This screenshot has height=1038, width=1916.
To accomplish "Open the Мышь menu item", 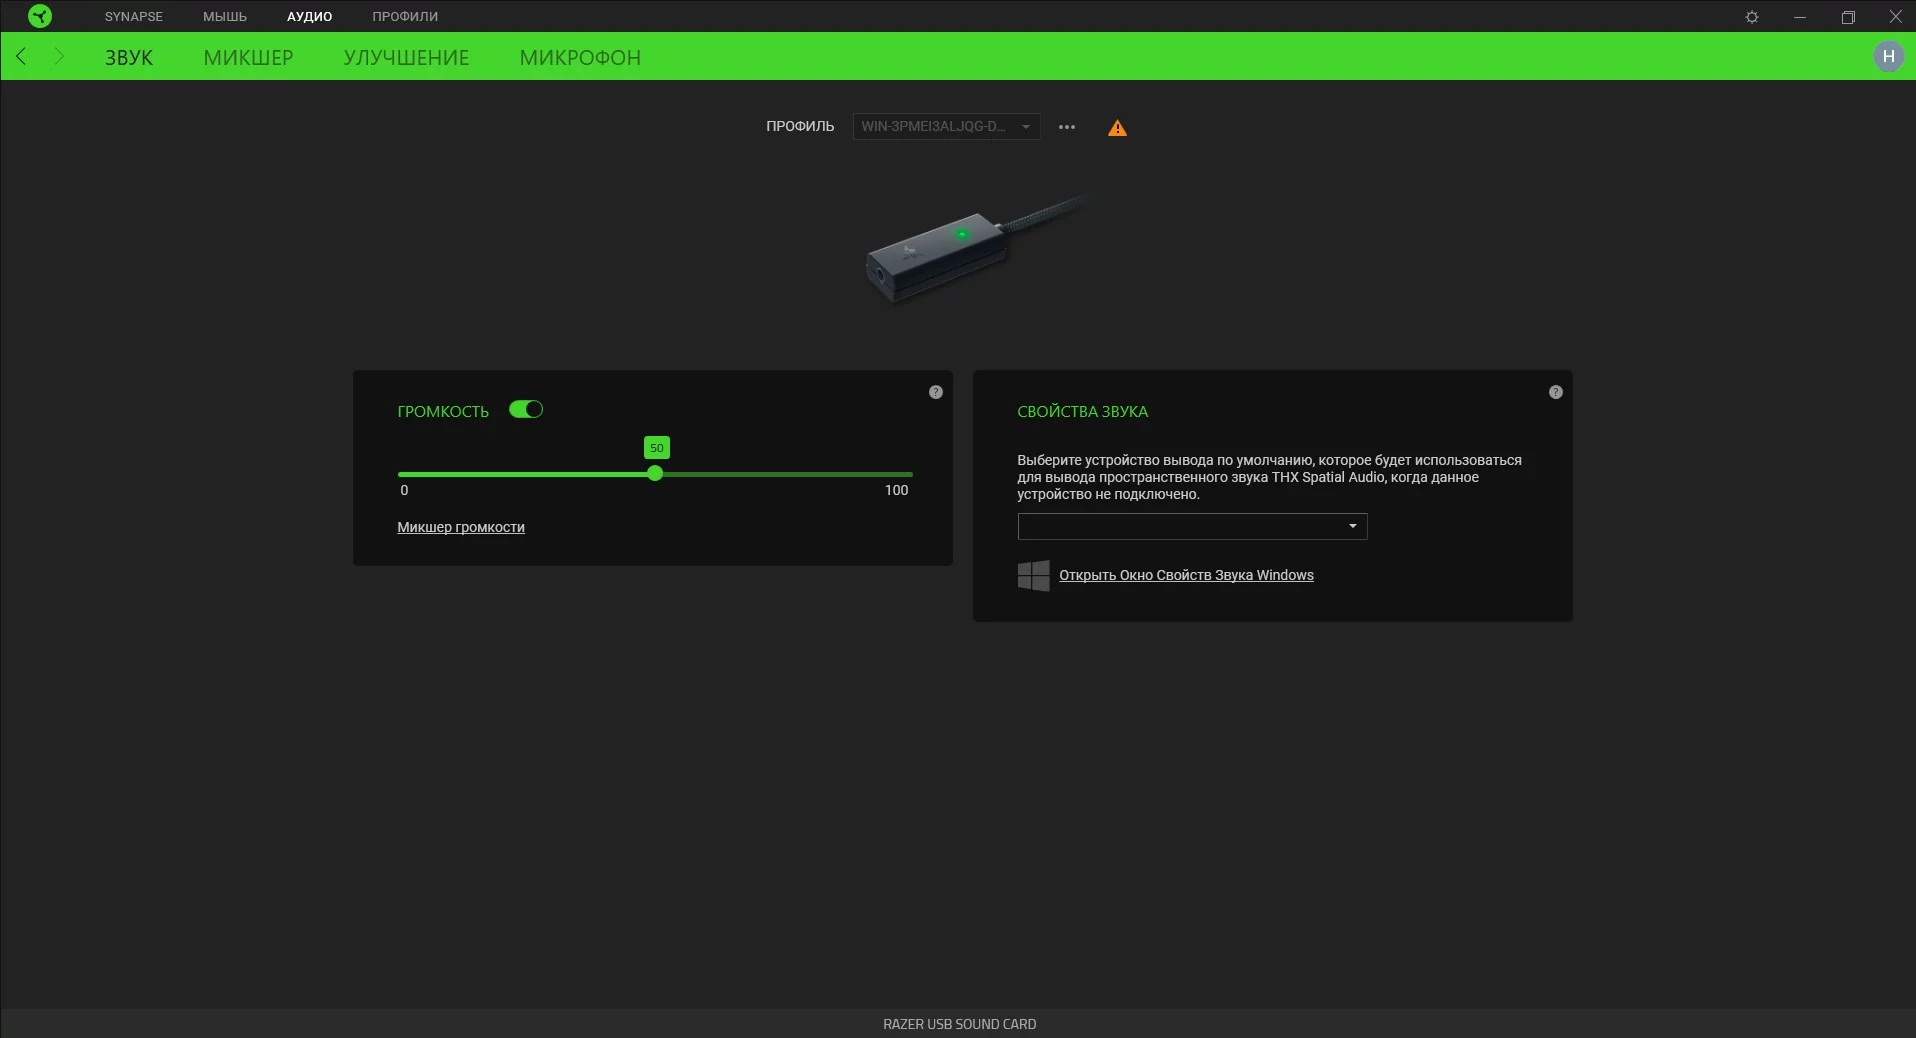I will [x=225, y=17].
